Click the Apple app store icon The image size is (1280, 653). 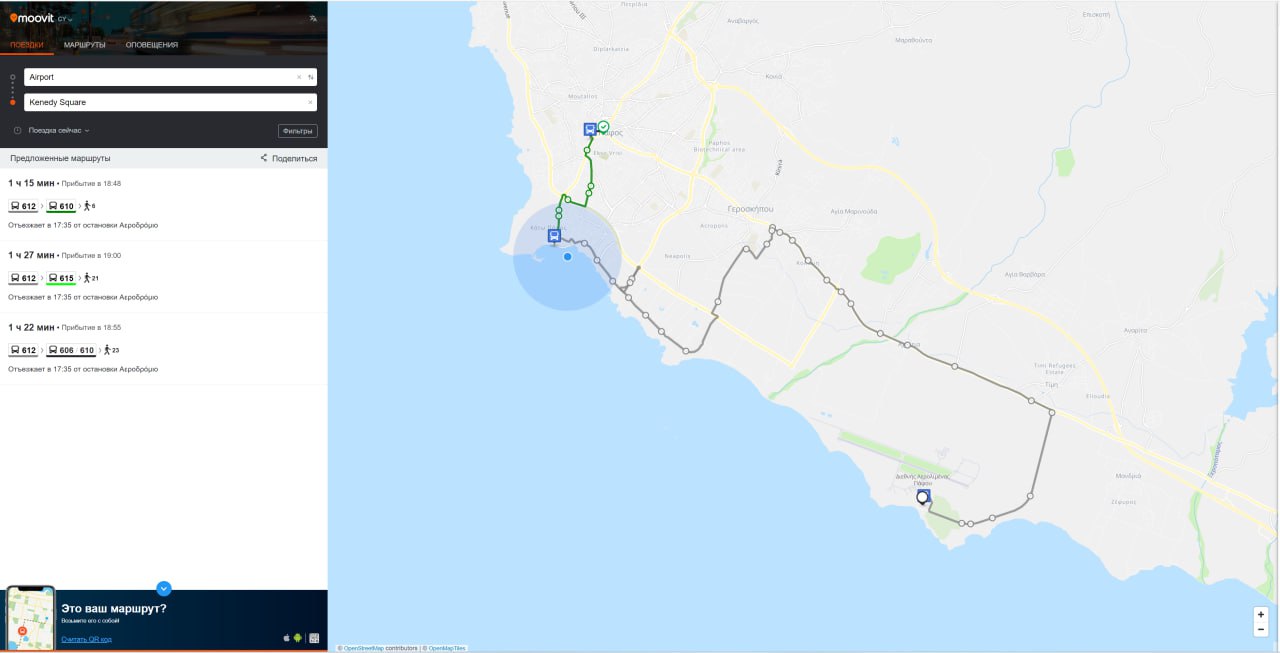[287, 638]
